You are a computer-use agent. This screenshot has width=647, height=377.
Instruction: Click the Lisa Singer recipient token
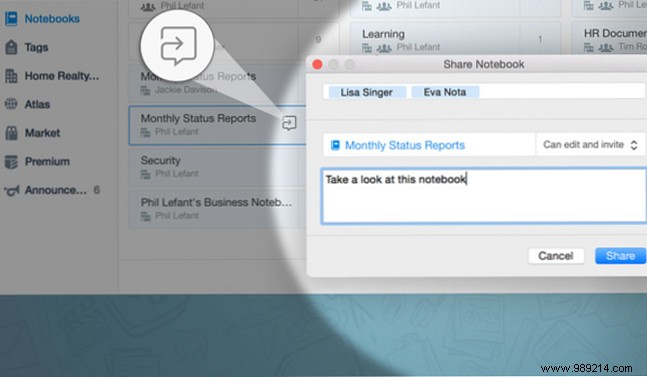366,92
